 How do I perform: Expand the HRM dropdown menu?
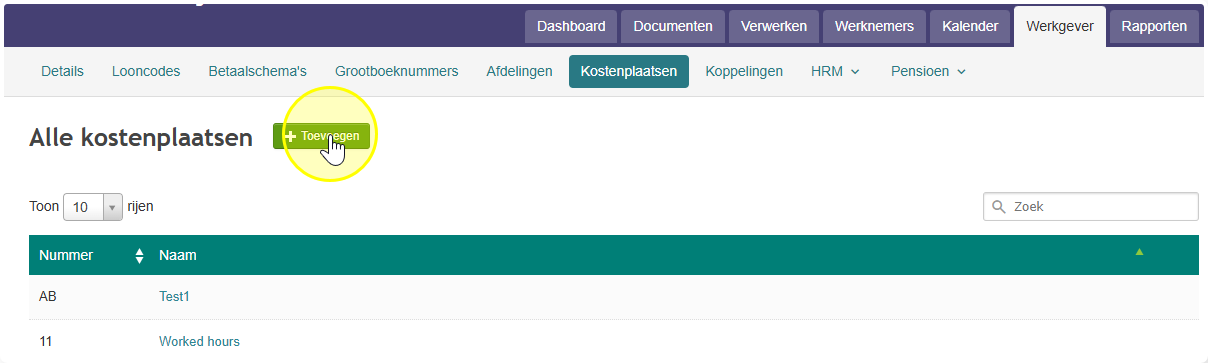point(835,71)
